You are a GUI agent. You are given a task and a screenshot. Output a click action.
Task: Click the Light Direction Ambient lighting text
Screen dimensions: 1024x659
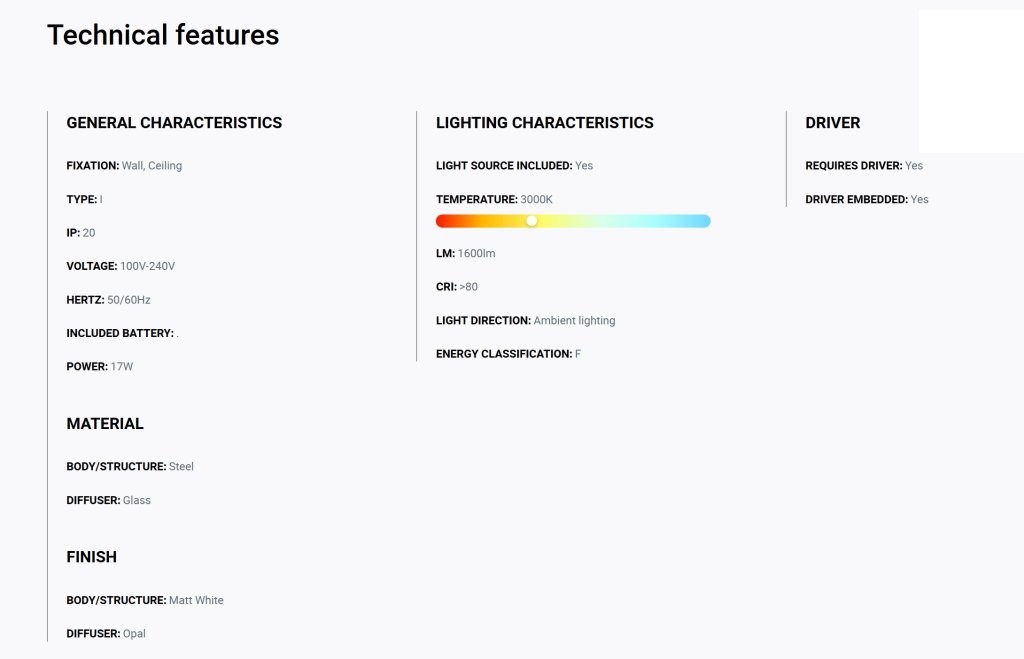click(x=574, y=321)
